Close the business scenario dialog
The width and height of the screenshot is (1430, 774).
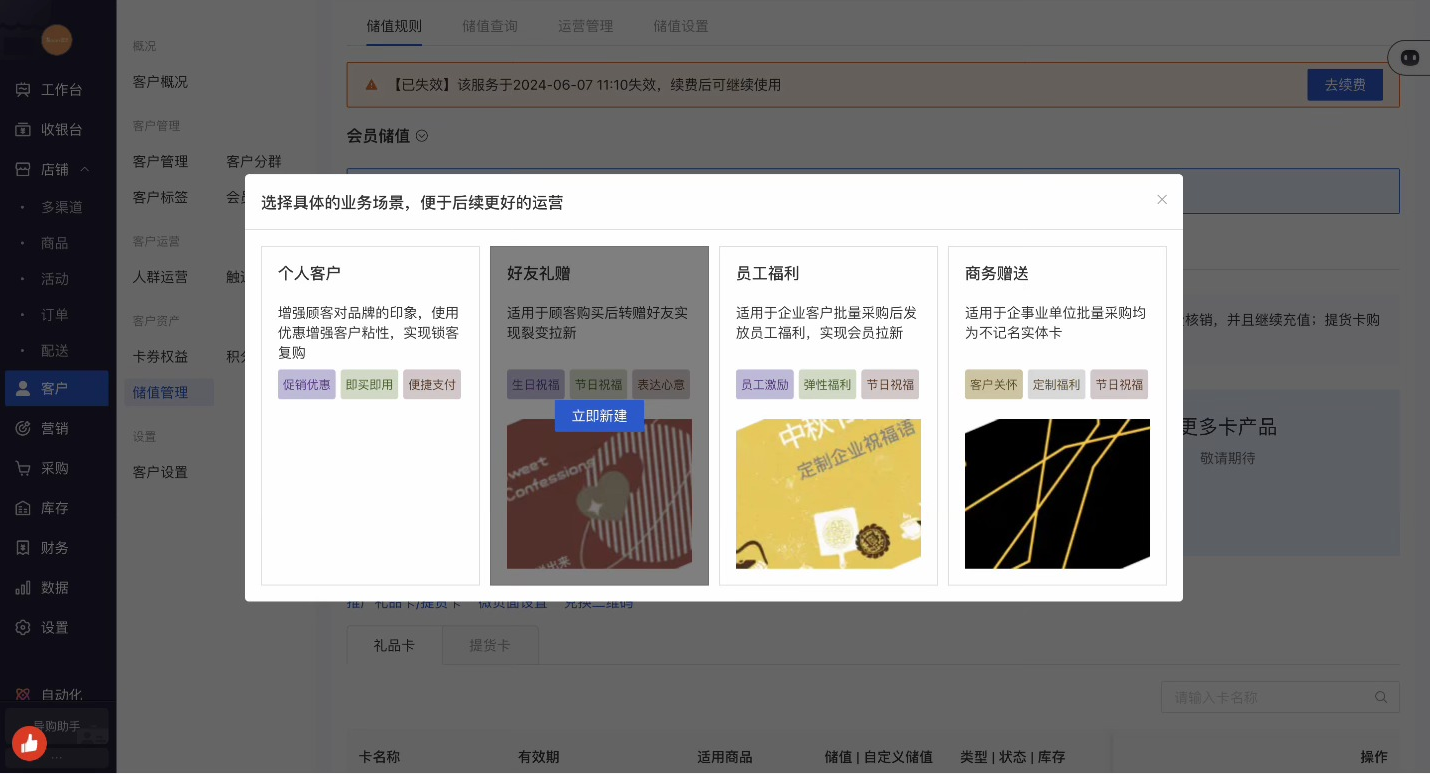[1162, 200]
